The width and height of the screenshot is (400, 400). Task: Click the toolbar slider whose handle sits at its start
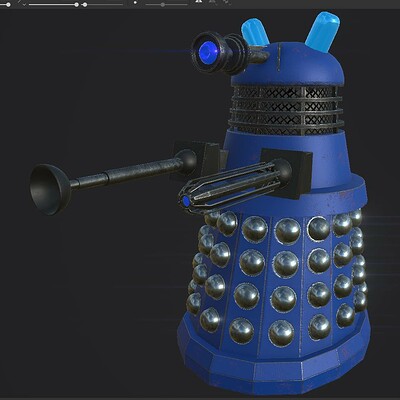click(x=103, y=5)
